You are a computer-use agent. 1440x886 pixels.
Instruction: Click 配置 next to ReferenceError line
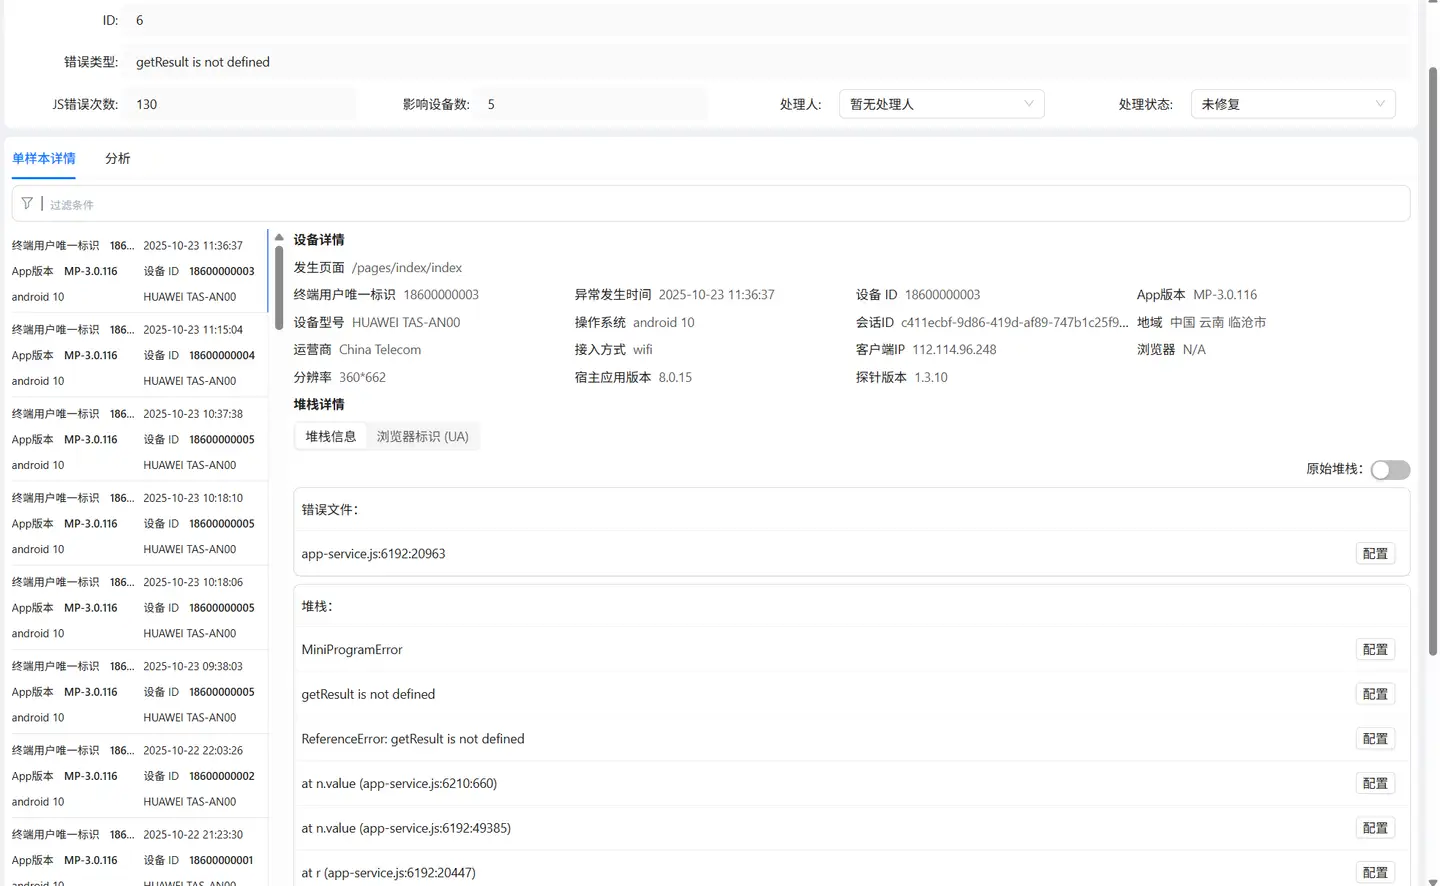[x=1375, y=739]
